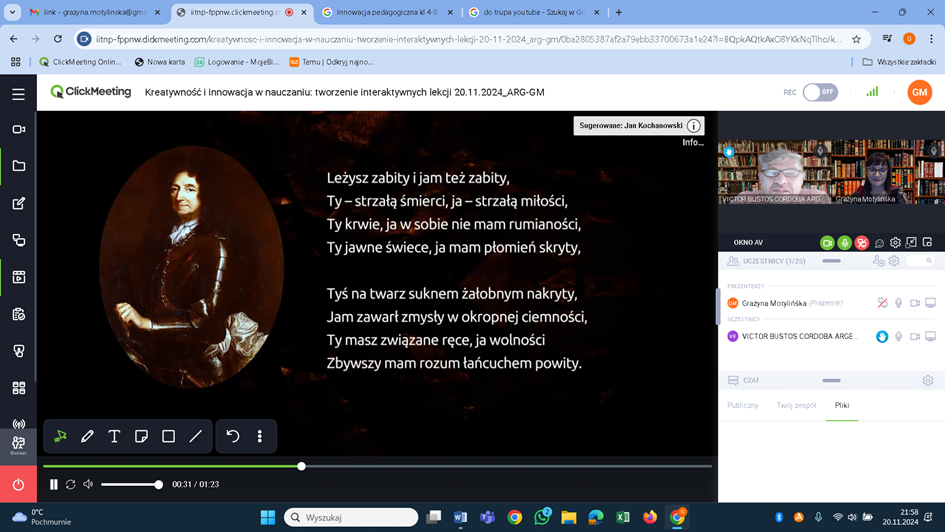Select the Webinar mode button in sidebar
Image resolution: width=945 pixels, height=532 pixels.
(18, 446)
